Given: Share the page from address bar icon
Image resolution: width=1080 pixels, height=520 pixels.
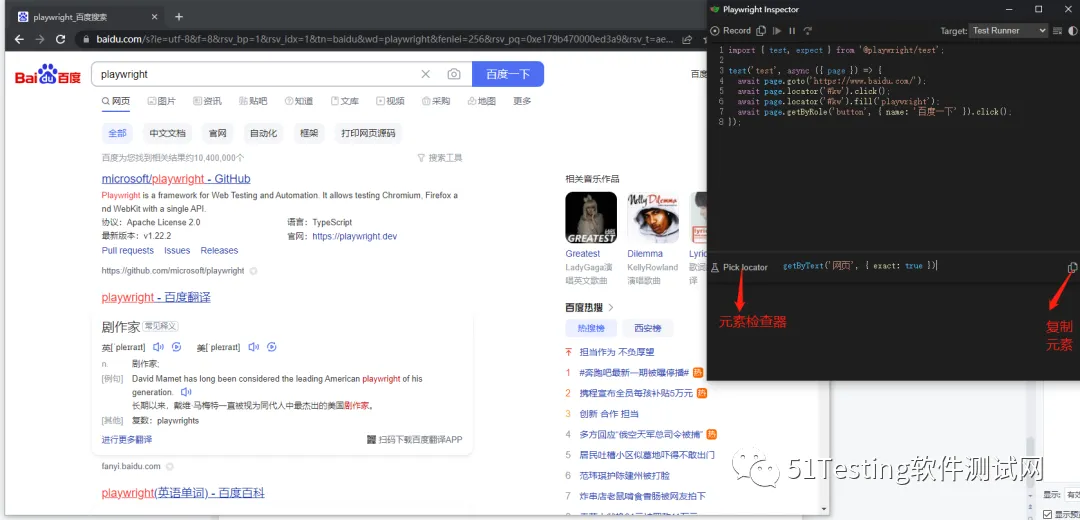Looking at the screenshot, I should (x=687, y=40).
